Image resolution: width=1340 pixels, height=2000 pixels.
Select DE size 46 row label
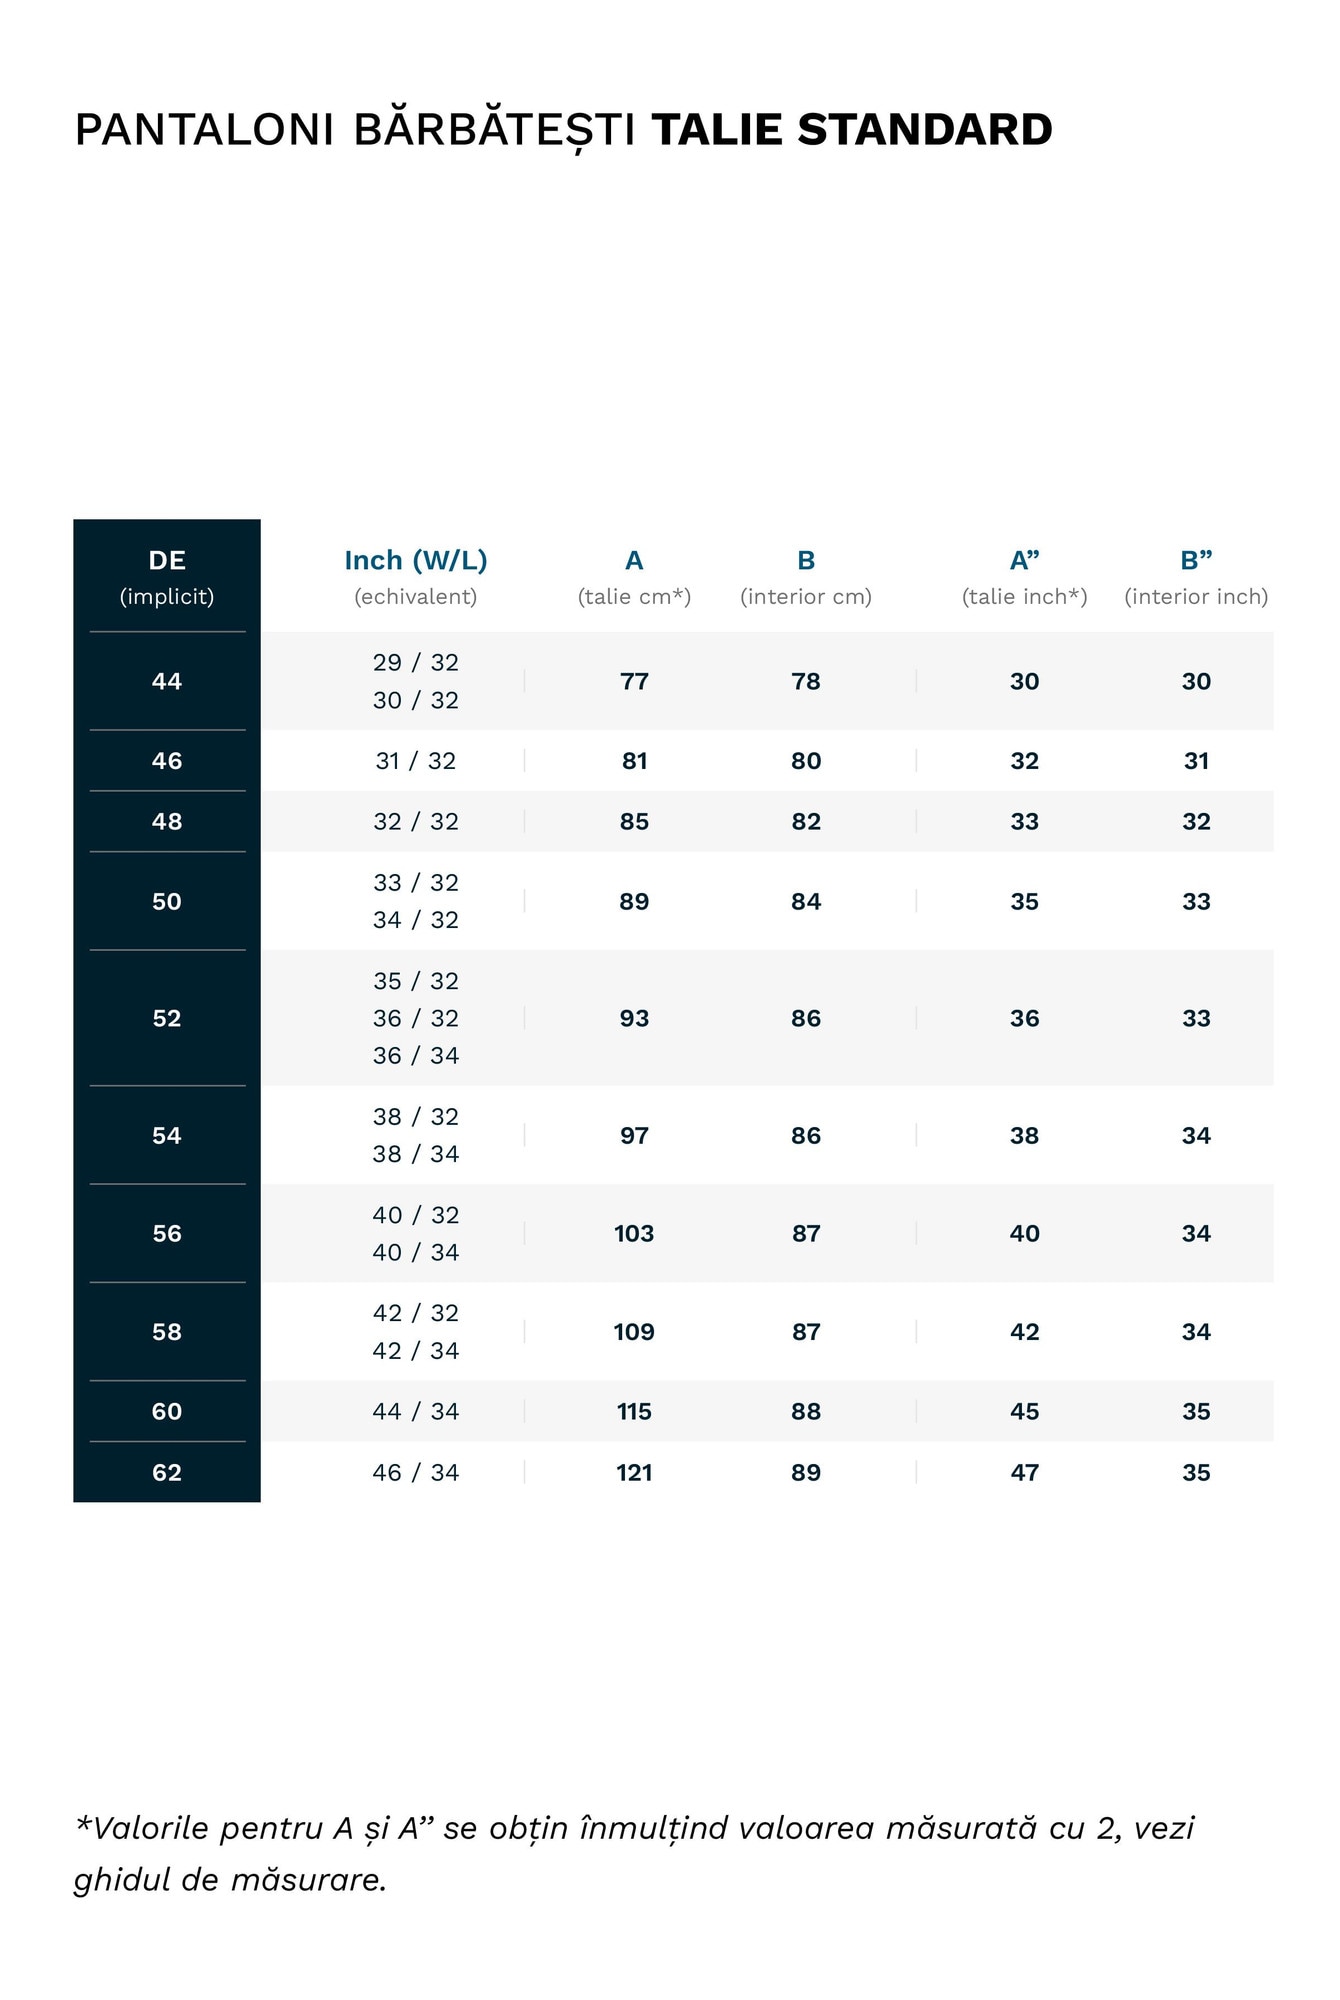click(167, 761)
